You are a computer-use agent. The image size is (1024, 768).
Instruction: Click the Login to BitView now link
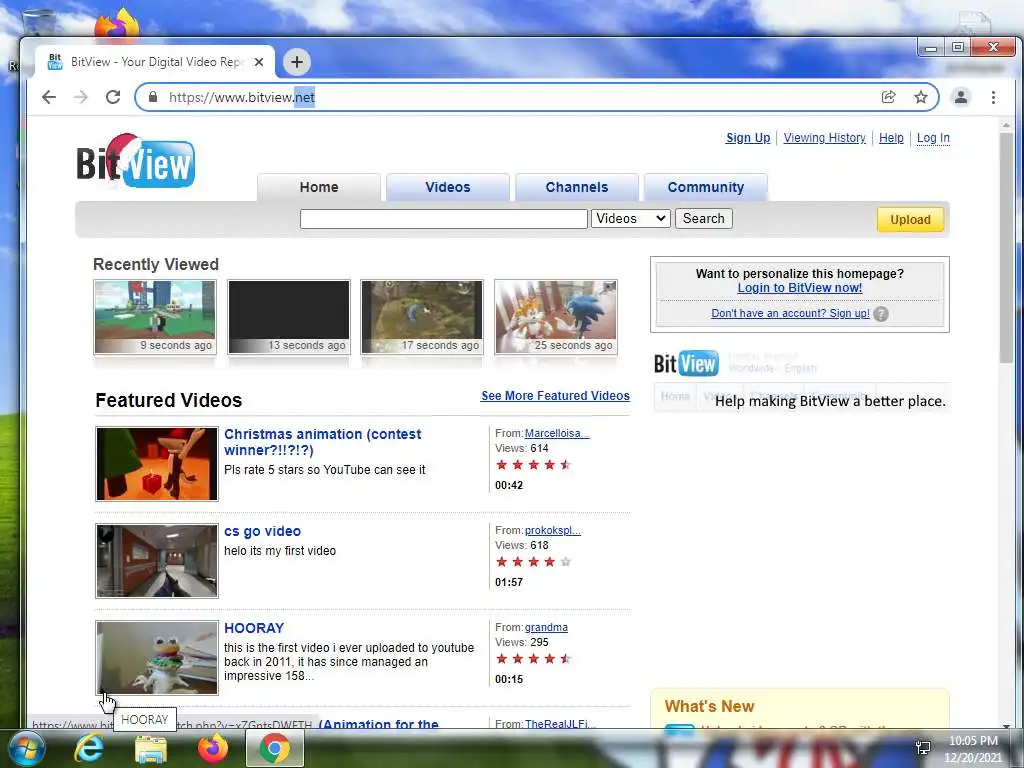click(x=799, y=288)
